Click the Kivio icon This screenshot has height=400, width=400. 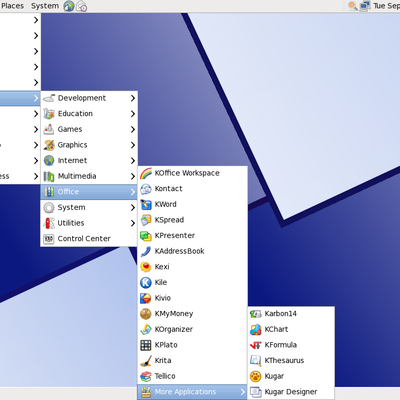click(x=146, y=298)
